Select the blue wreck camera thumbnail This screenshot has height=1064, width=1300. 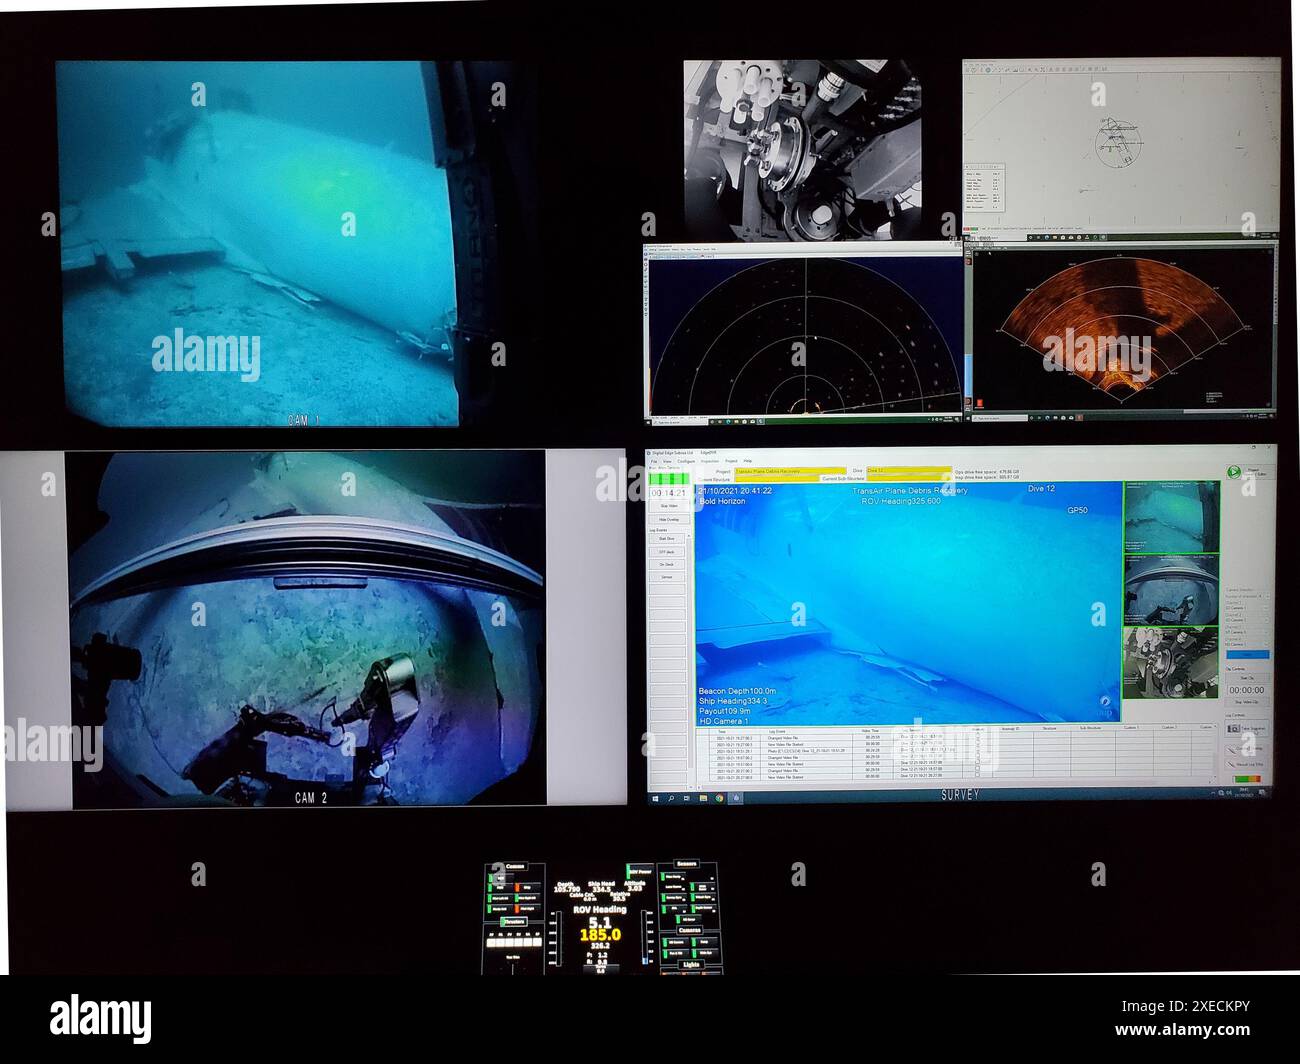click(1171, 517)
